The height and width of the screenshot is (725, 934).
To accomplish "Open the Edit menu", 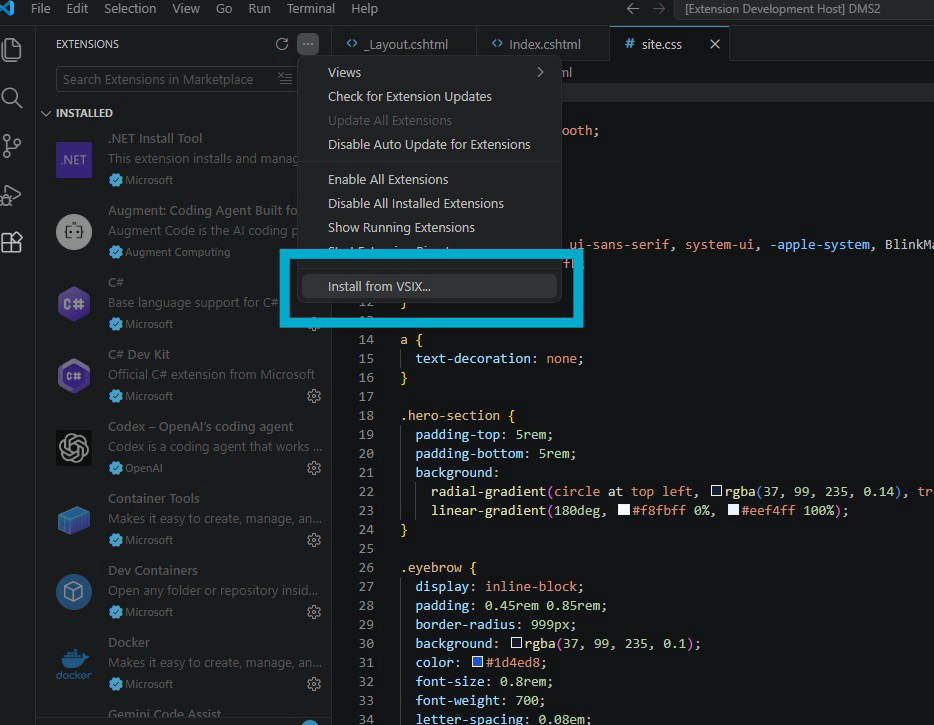I will pyautogui.click(x=77, y=9).
